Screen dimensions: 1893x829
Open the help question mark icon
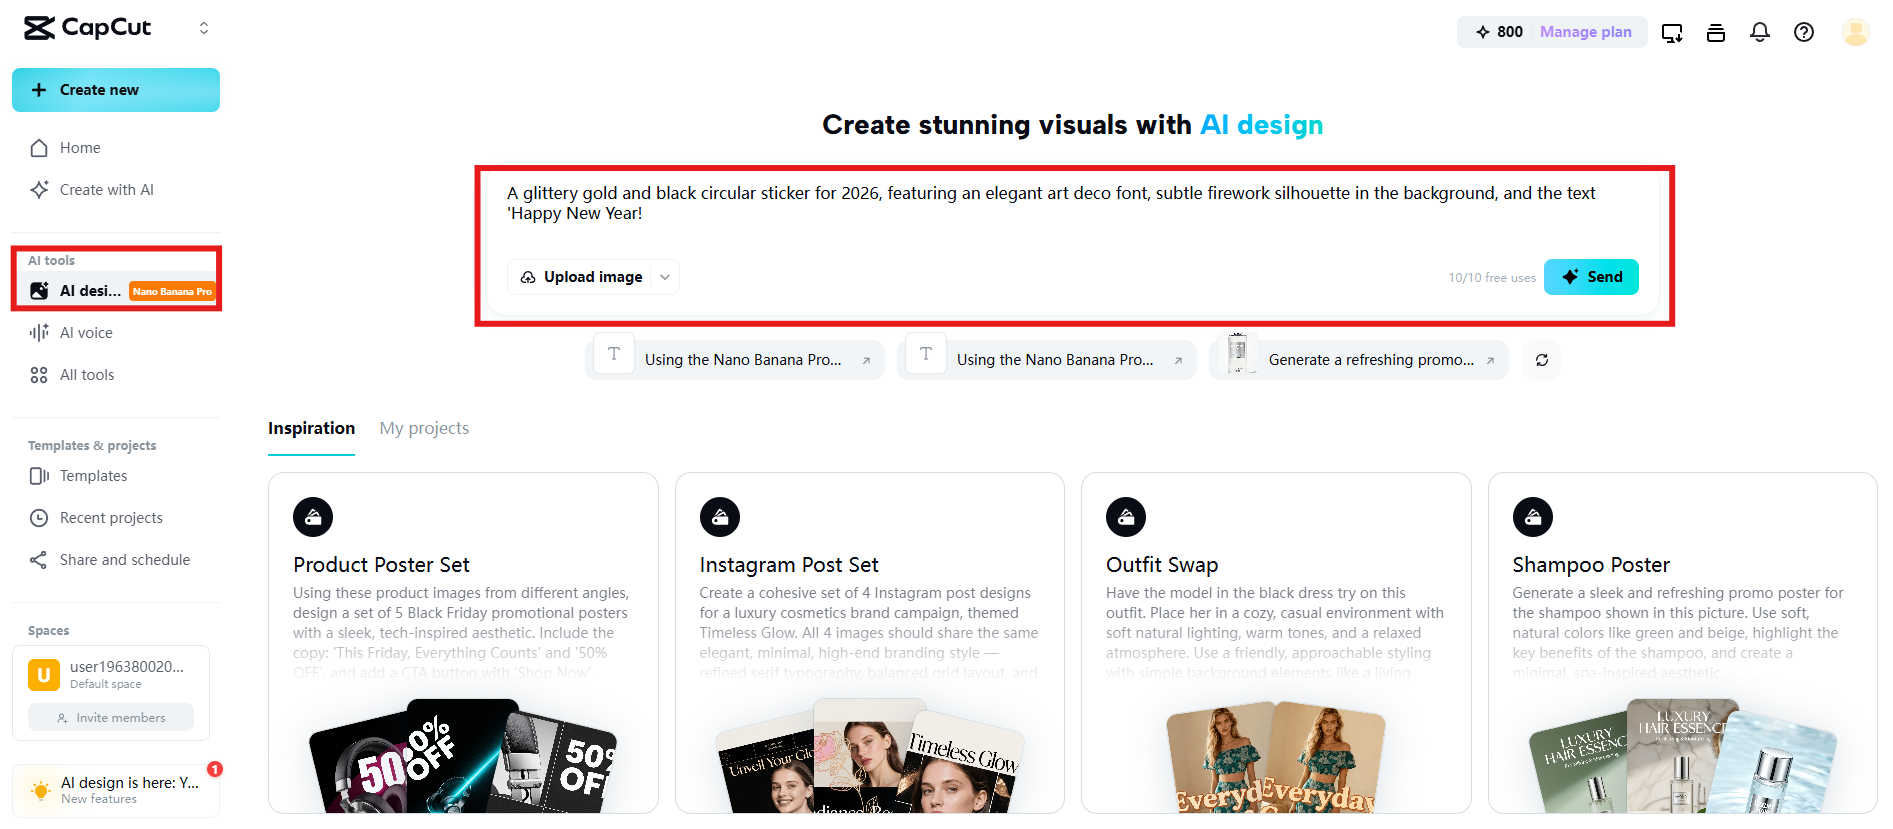click(1803, 32)
